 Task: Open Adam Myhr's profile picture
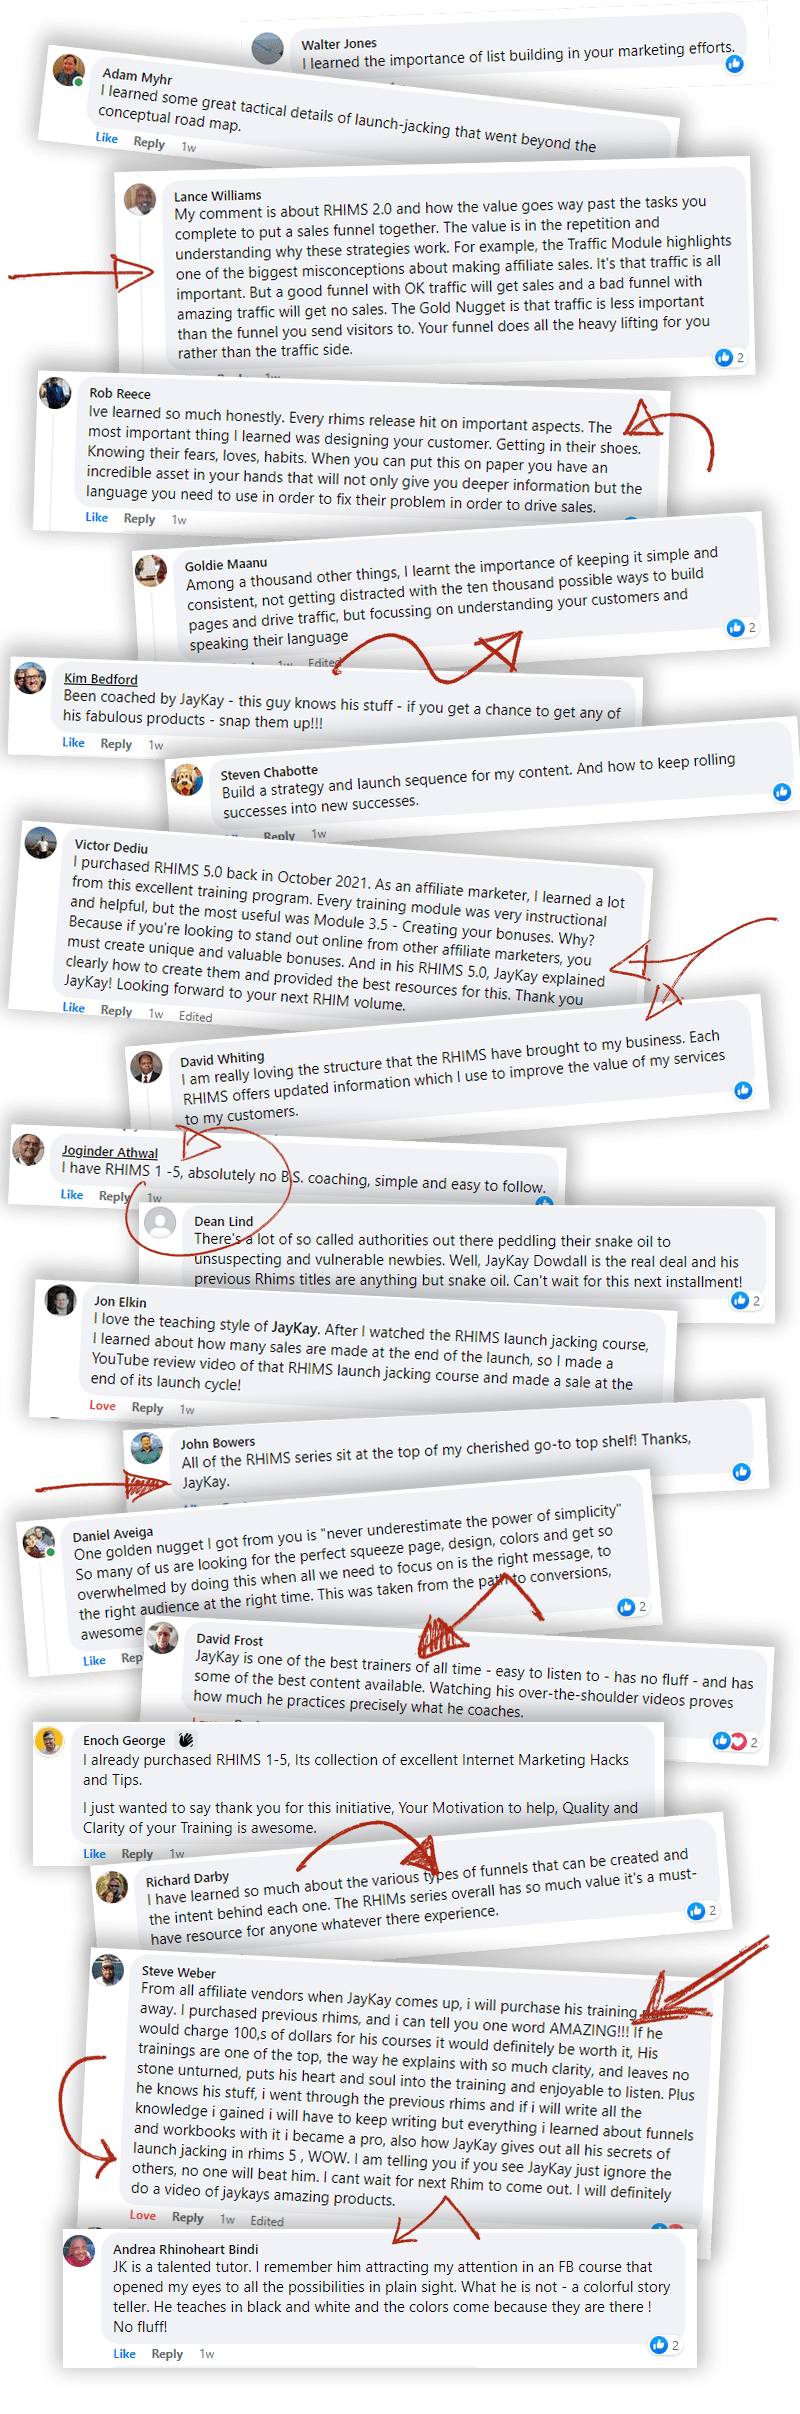pyautogui.click(x=68, y=70)
